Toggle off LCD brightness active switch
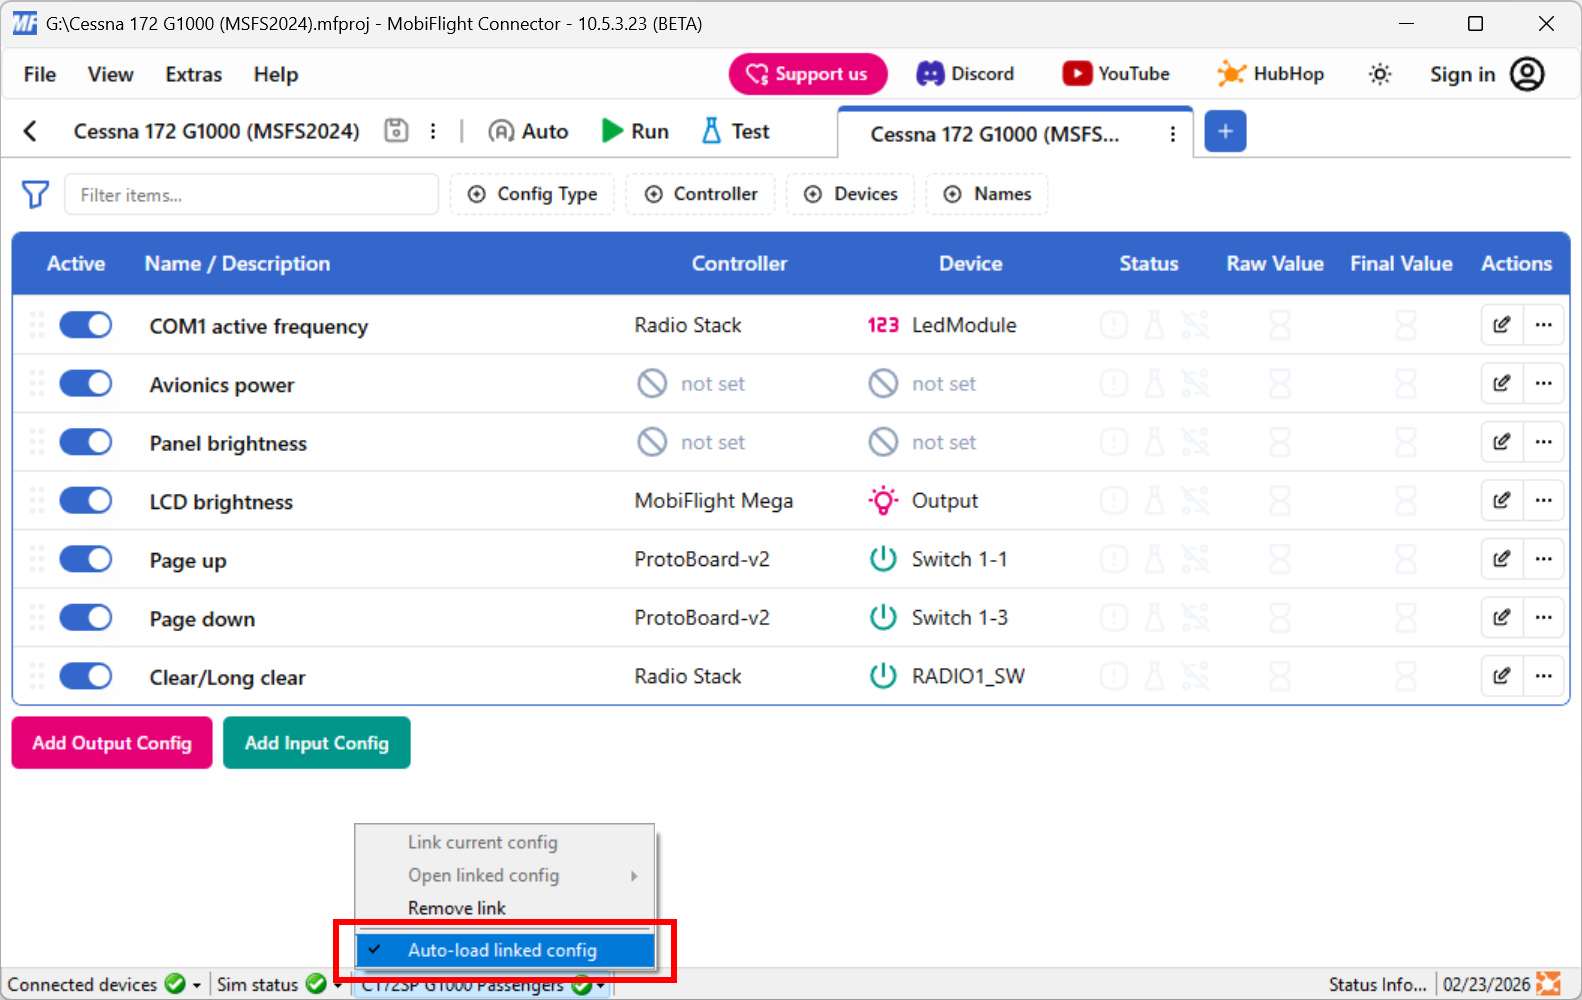 (x=86, y=501)
